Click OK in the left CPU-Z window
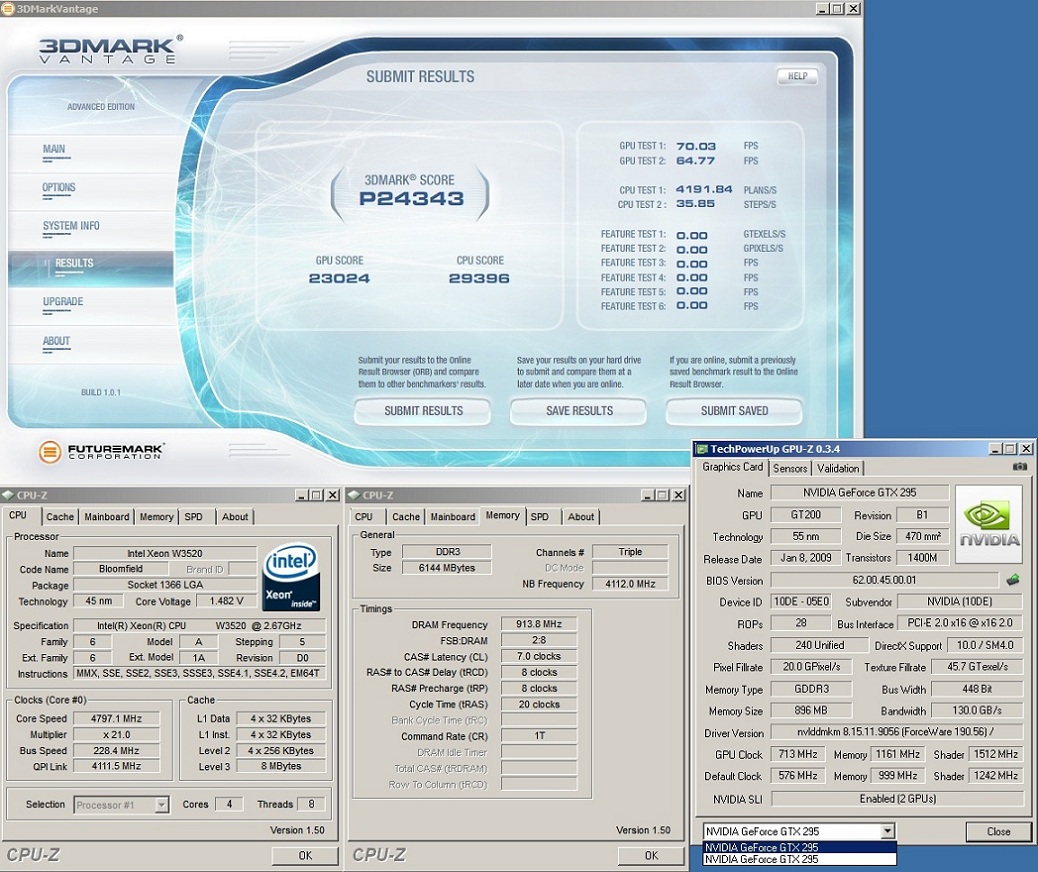 click(305, 855)
